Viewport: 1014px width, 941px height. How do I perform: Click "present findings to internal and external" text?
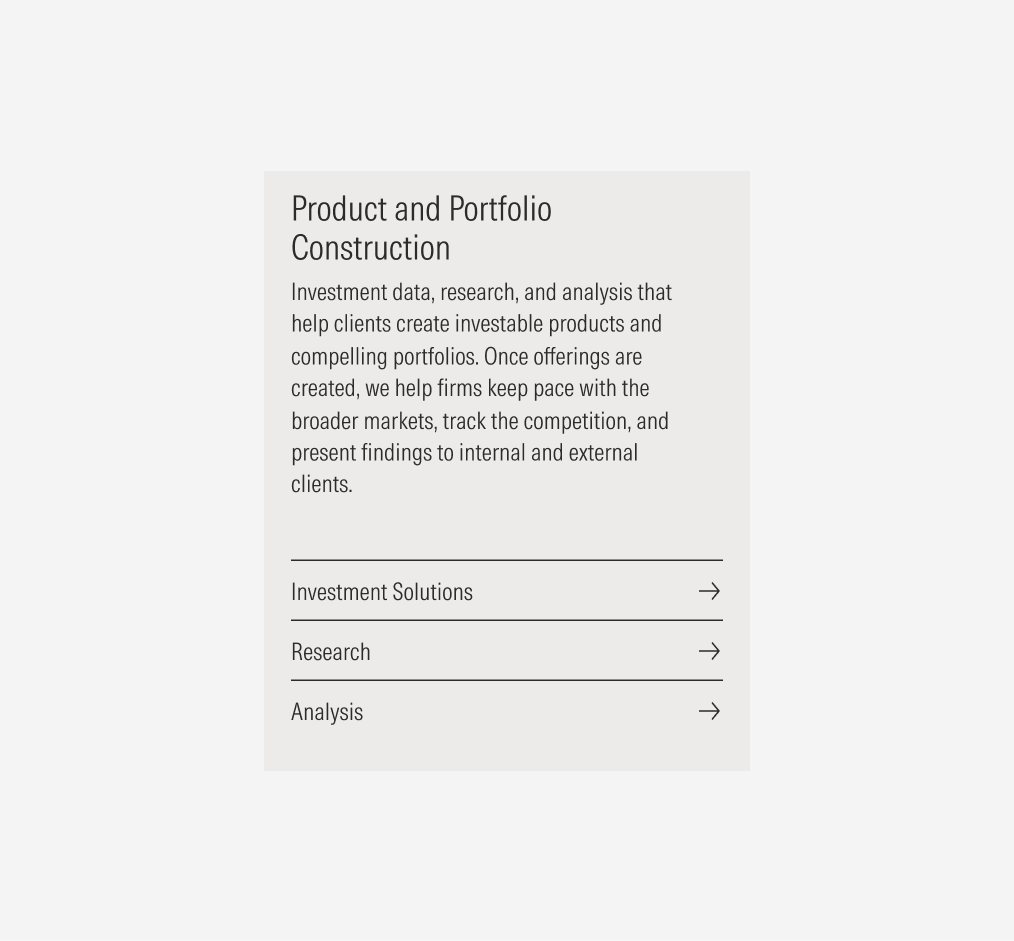coord(464,452)
